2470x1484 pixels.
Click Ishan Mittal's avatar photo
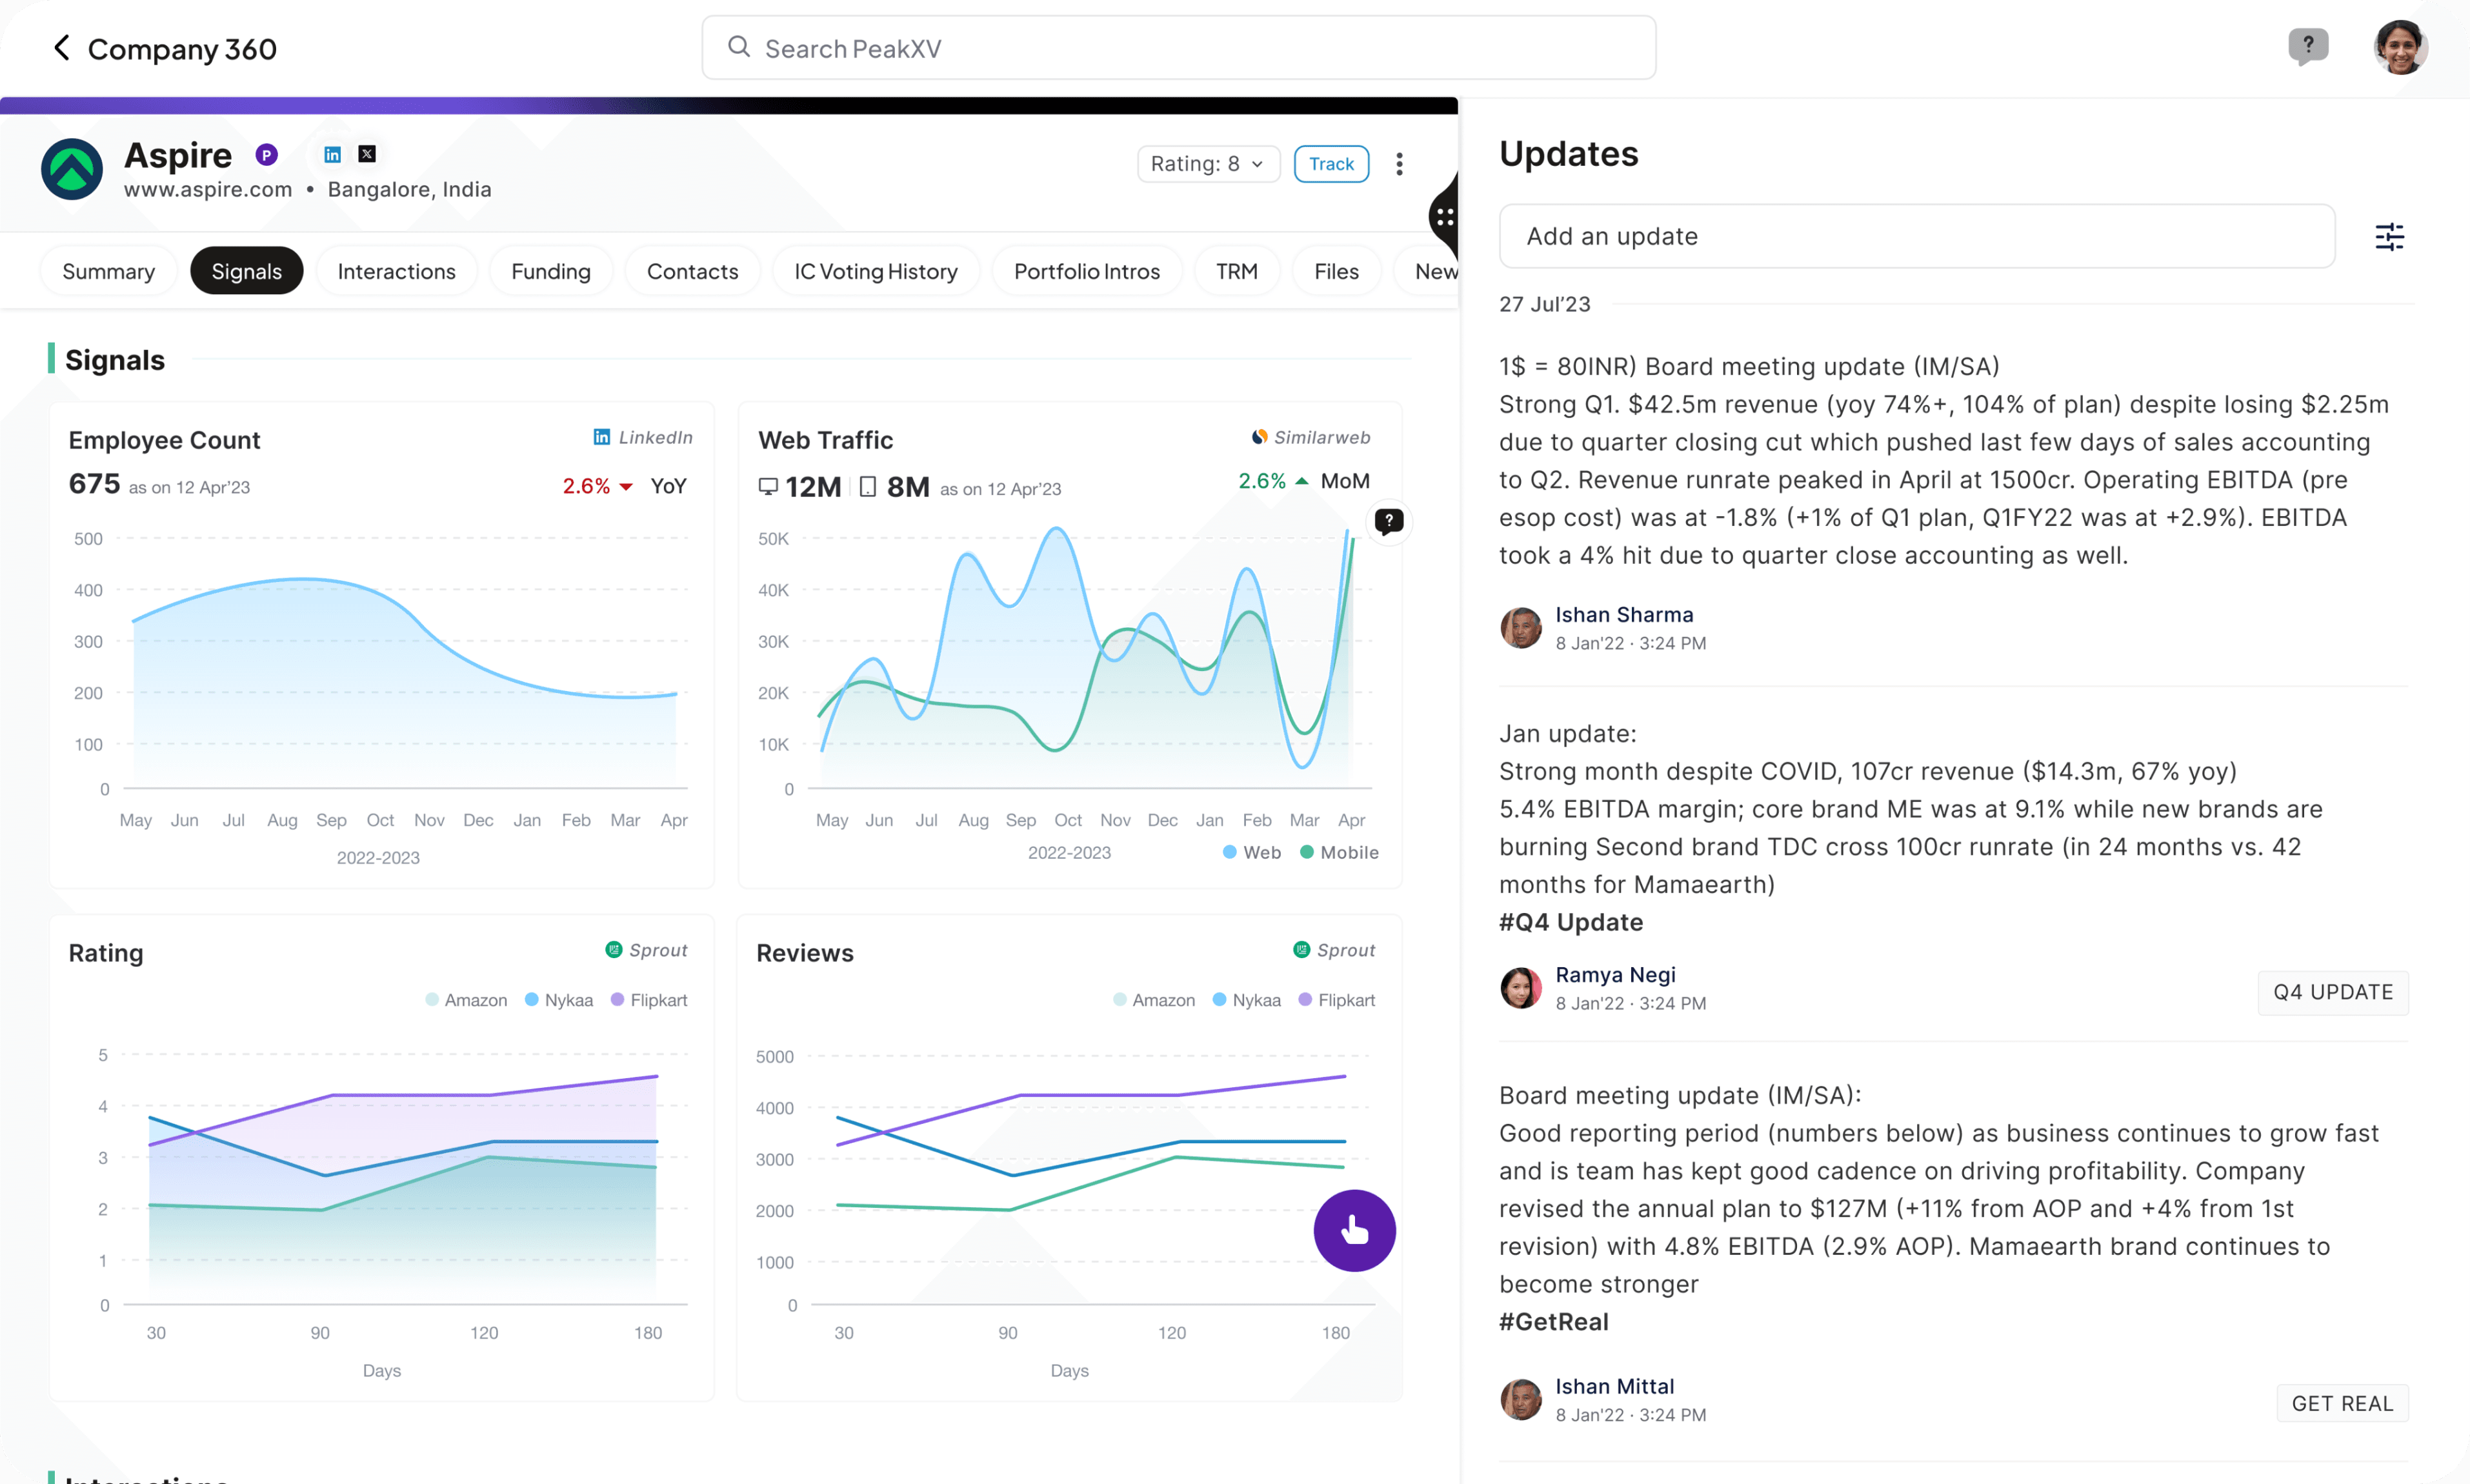coord(1521,1400)
